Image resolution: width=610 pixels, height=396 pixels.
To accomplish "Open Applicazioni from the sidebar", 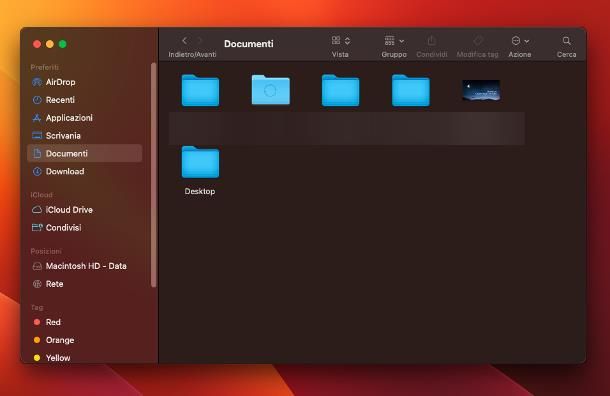I will pyautogui.click(x=85, y=118).
